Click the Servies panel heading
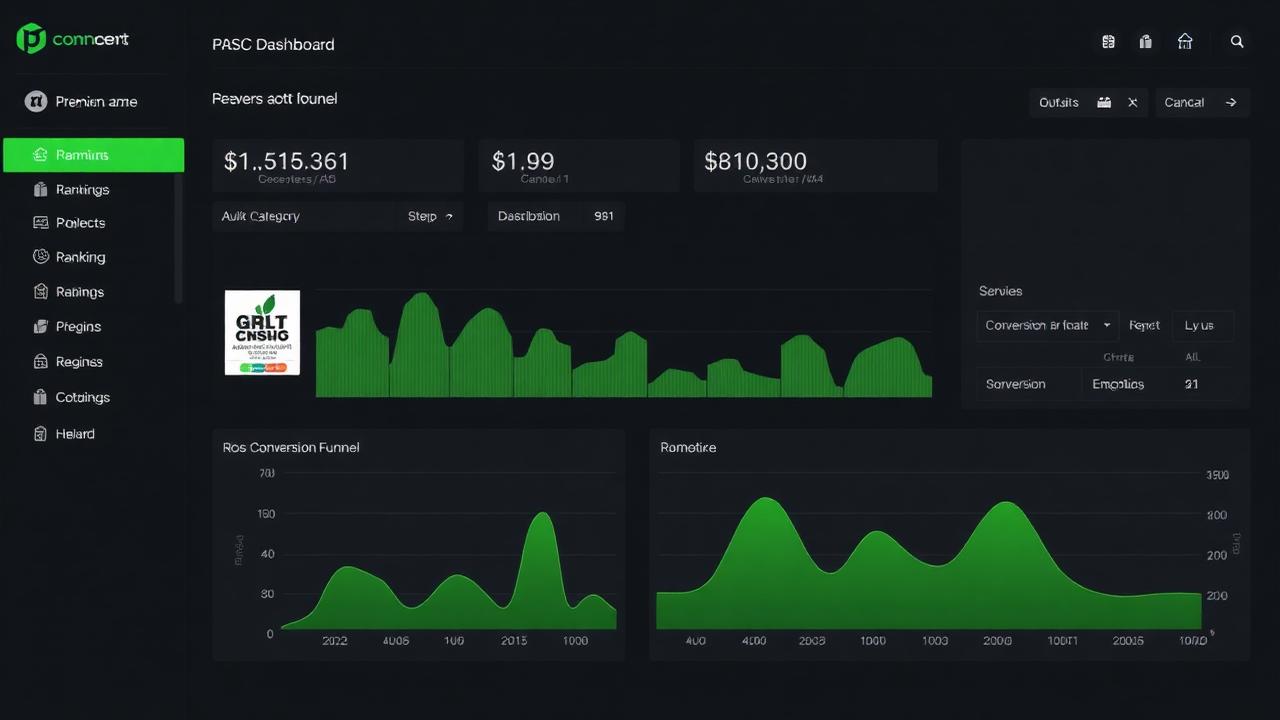 1000,291
